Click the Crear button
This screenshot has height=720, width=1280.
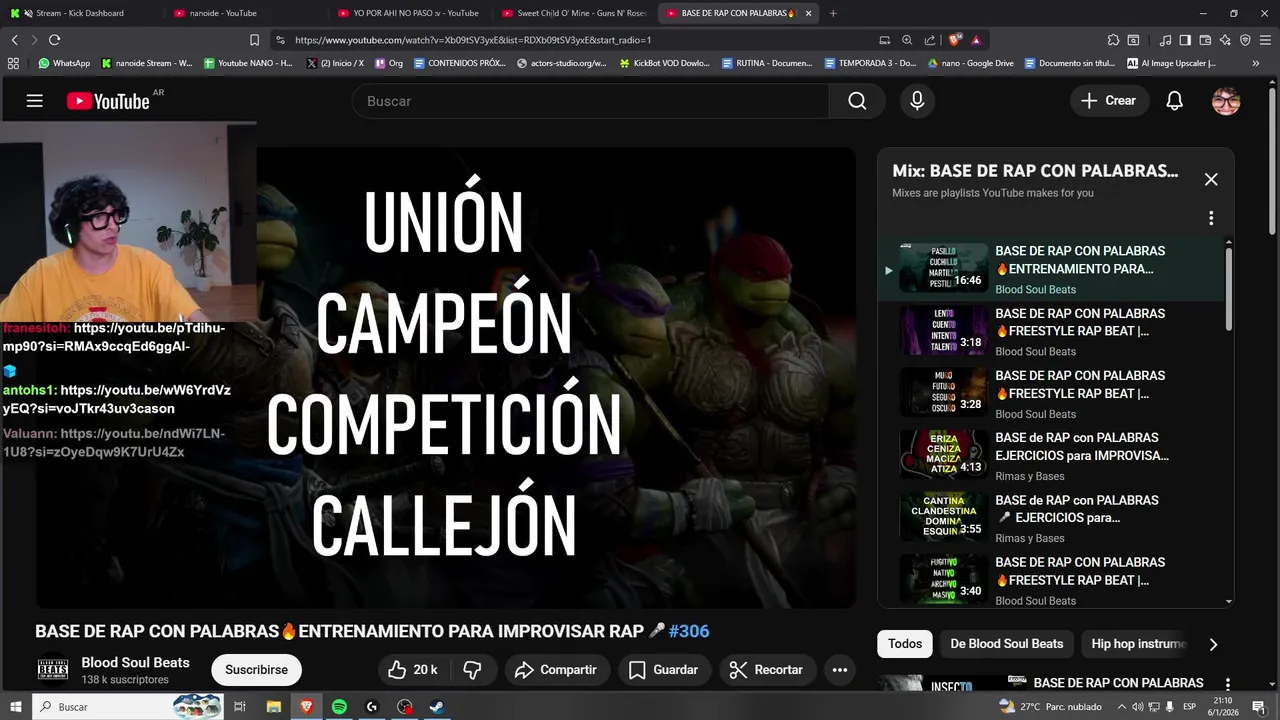point(1108,101)
